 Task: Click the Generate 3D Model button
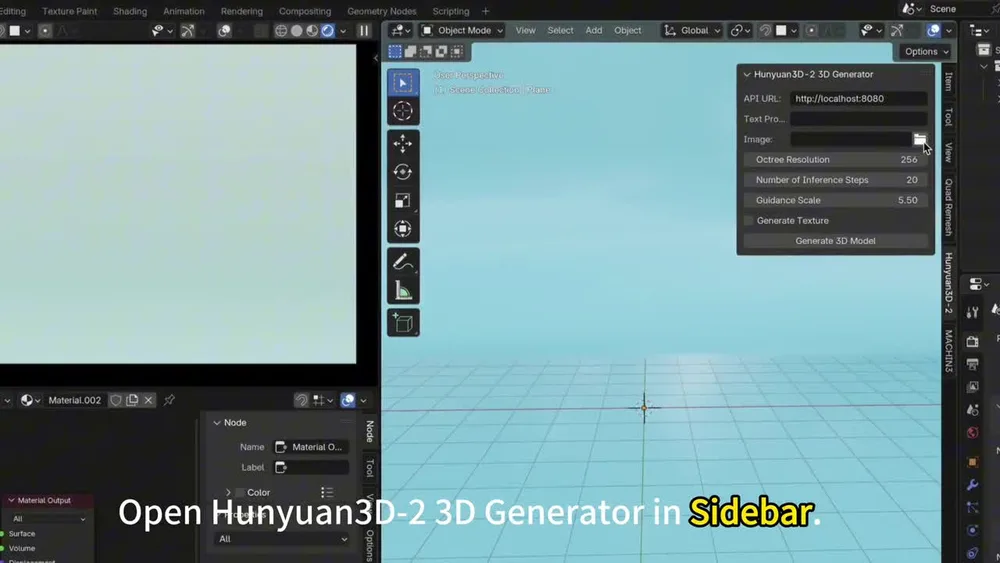tap(835, 241)
